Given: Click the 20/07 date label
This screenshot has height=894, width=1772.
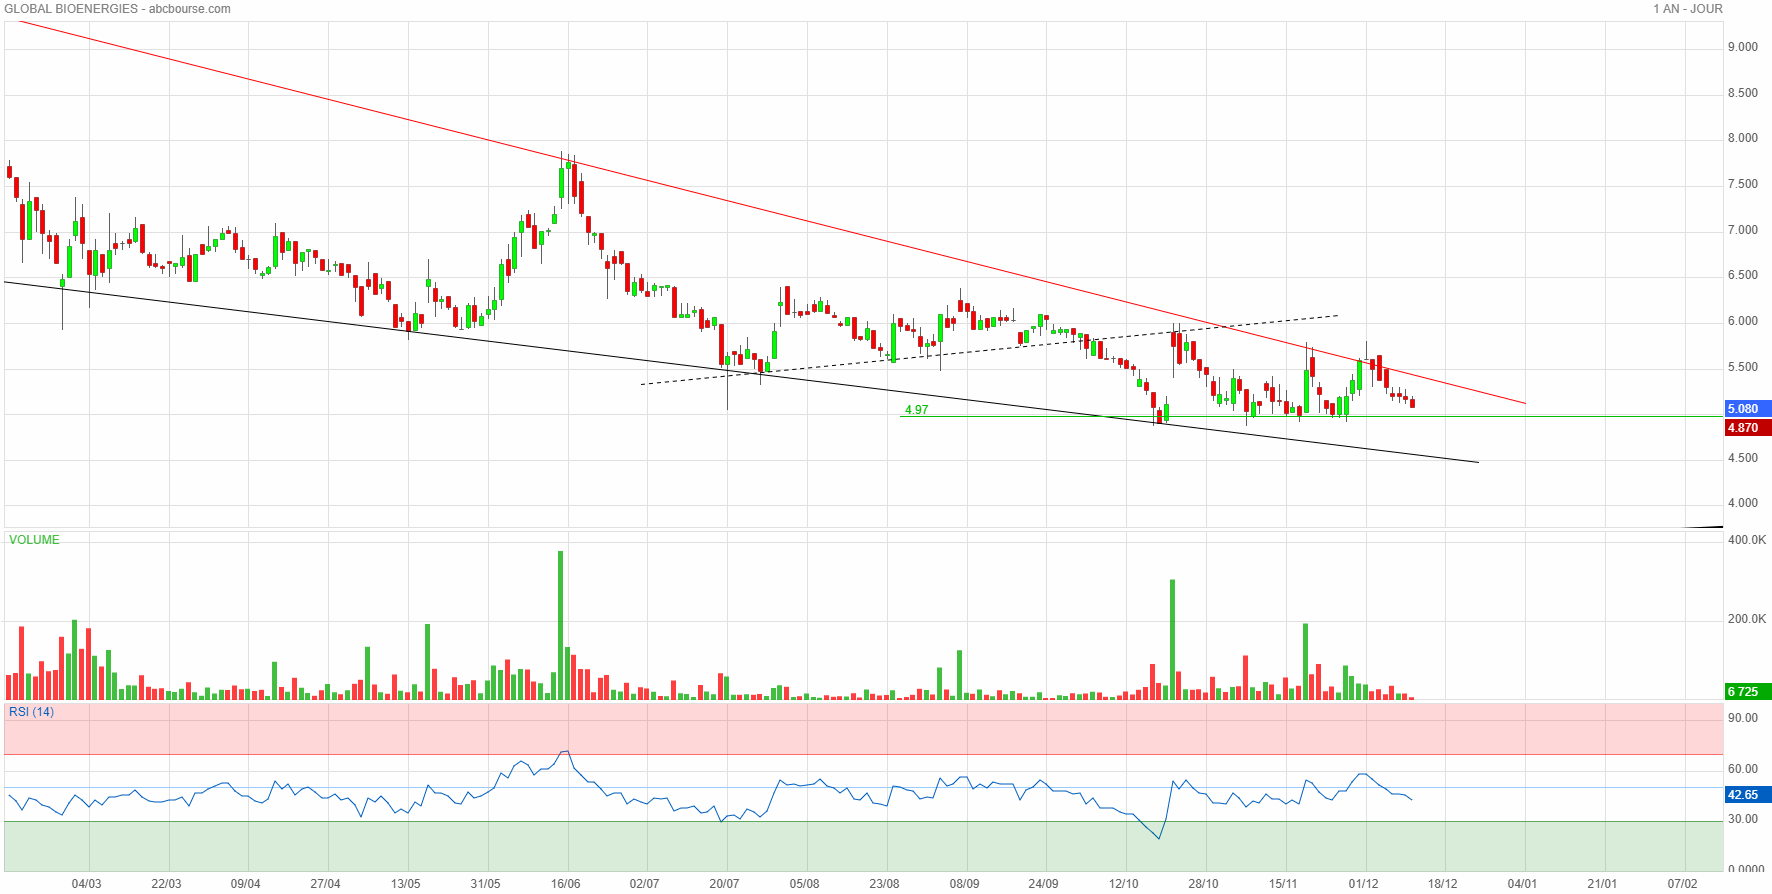Looking at the screenshot, I should (725, 884).
